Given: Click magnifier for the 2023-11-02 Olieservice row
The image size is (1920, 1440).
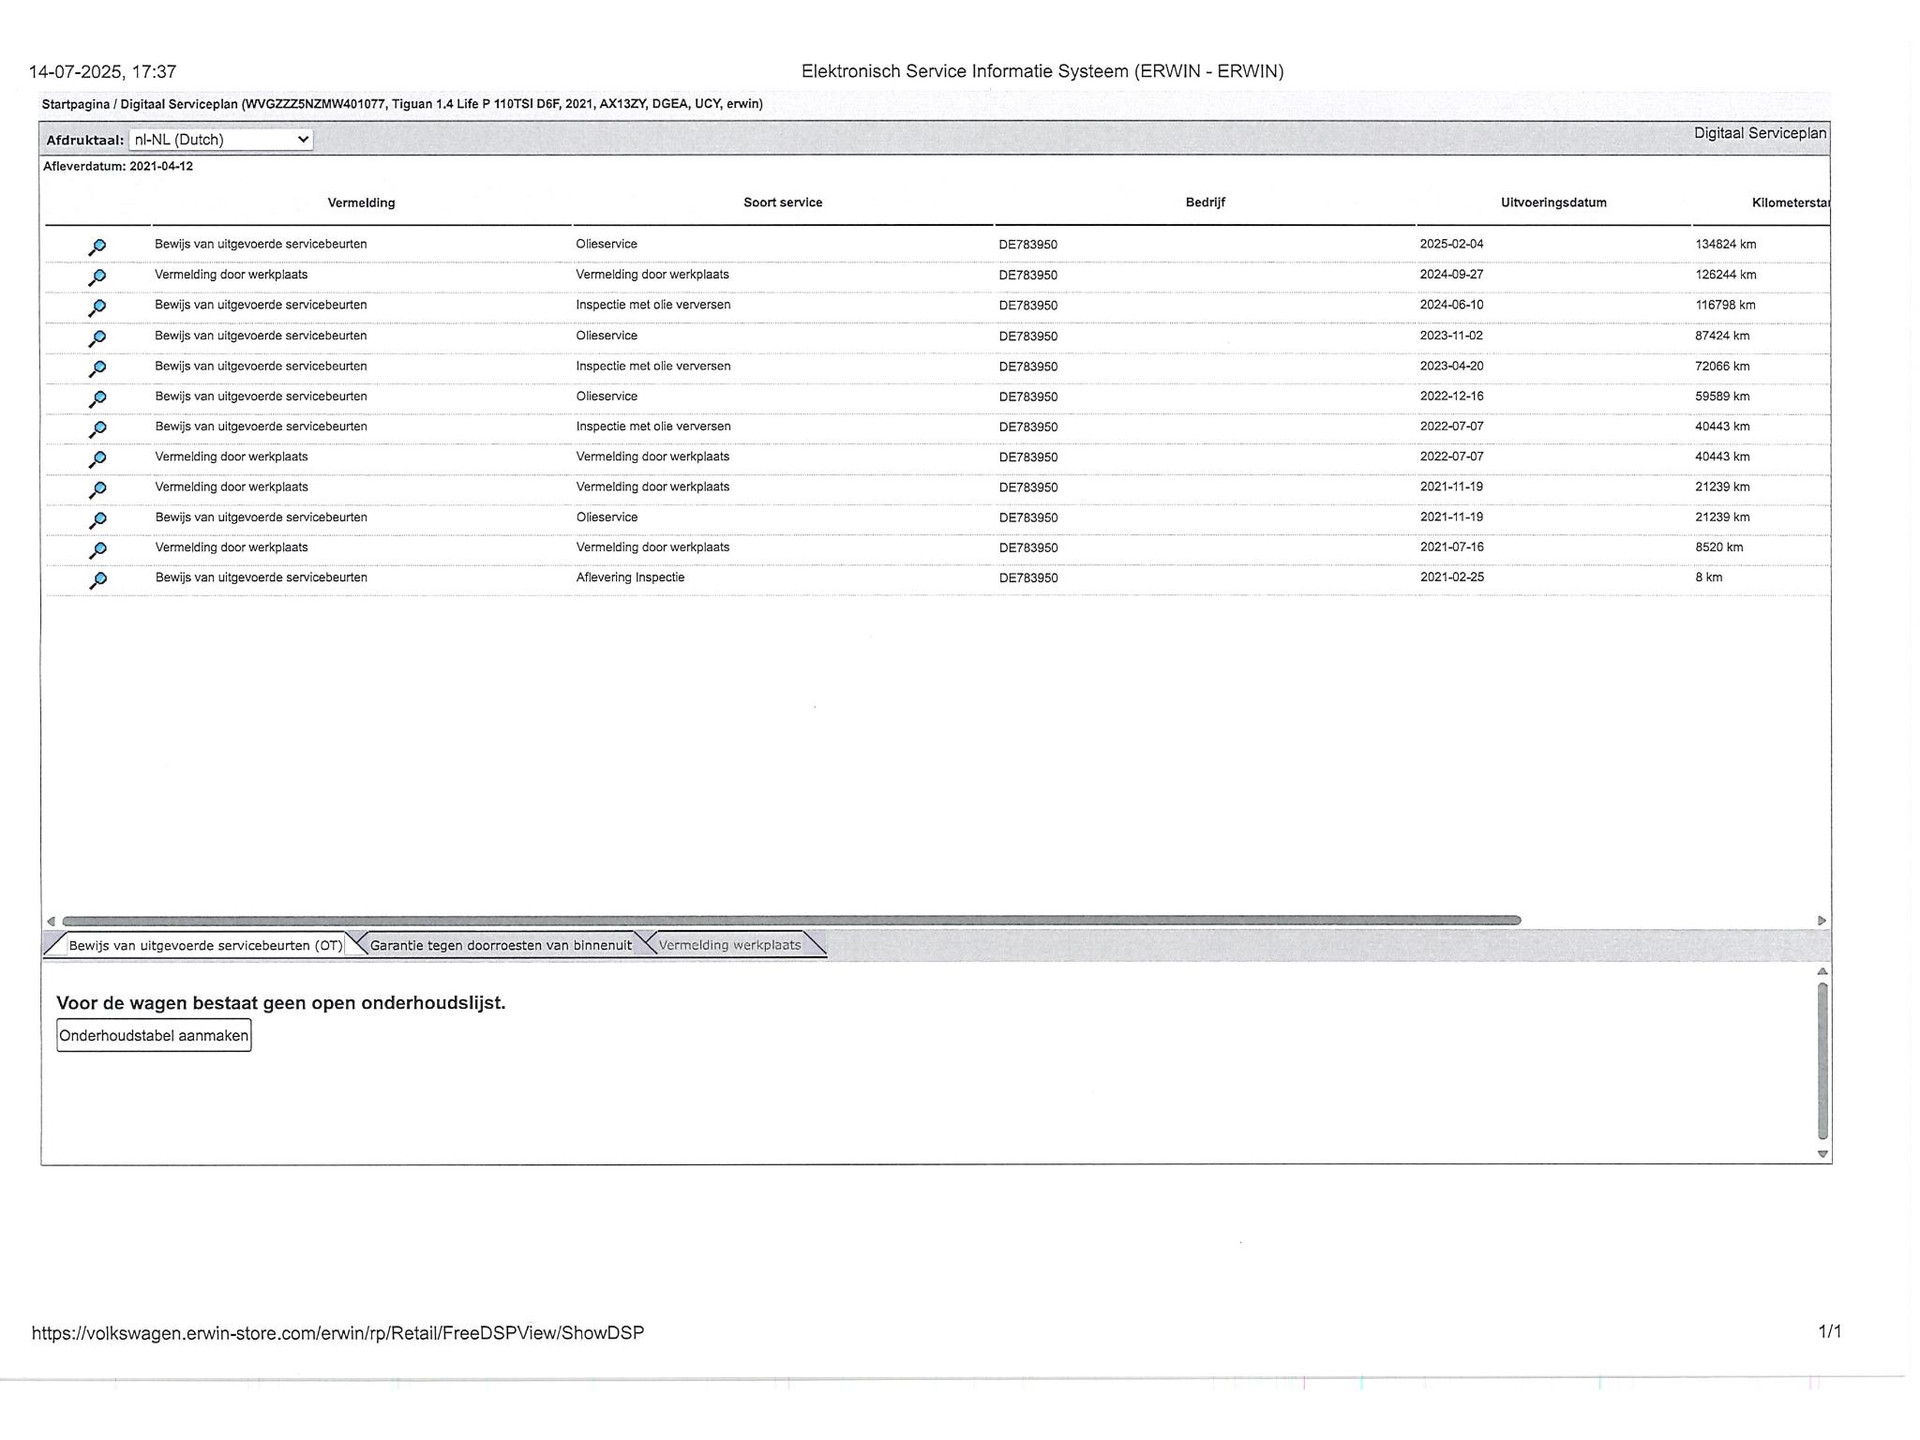Looking at the screenshot, I should pos(97,339).
